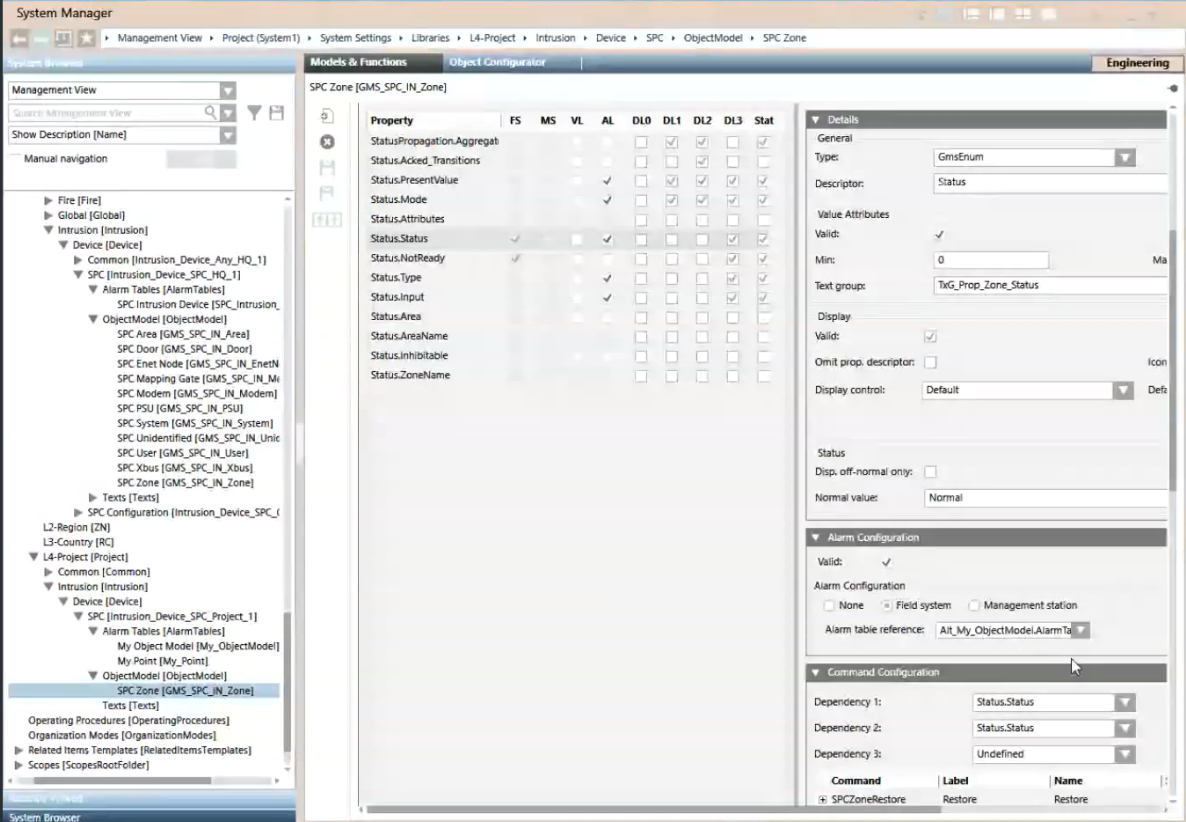Click the Engineering button top right
Viewport: 1186px width, 822px height.
pos(1137,61)
